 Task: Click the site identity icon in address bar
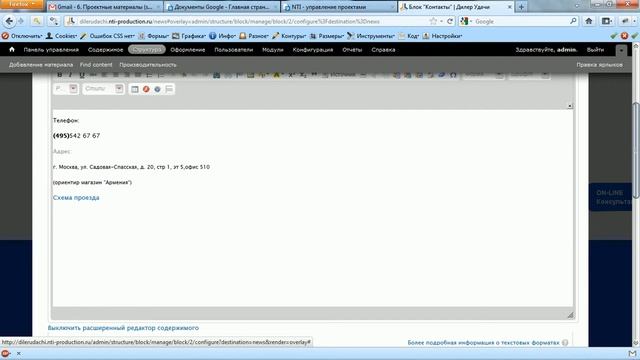[71, 21]
